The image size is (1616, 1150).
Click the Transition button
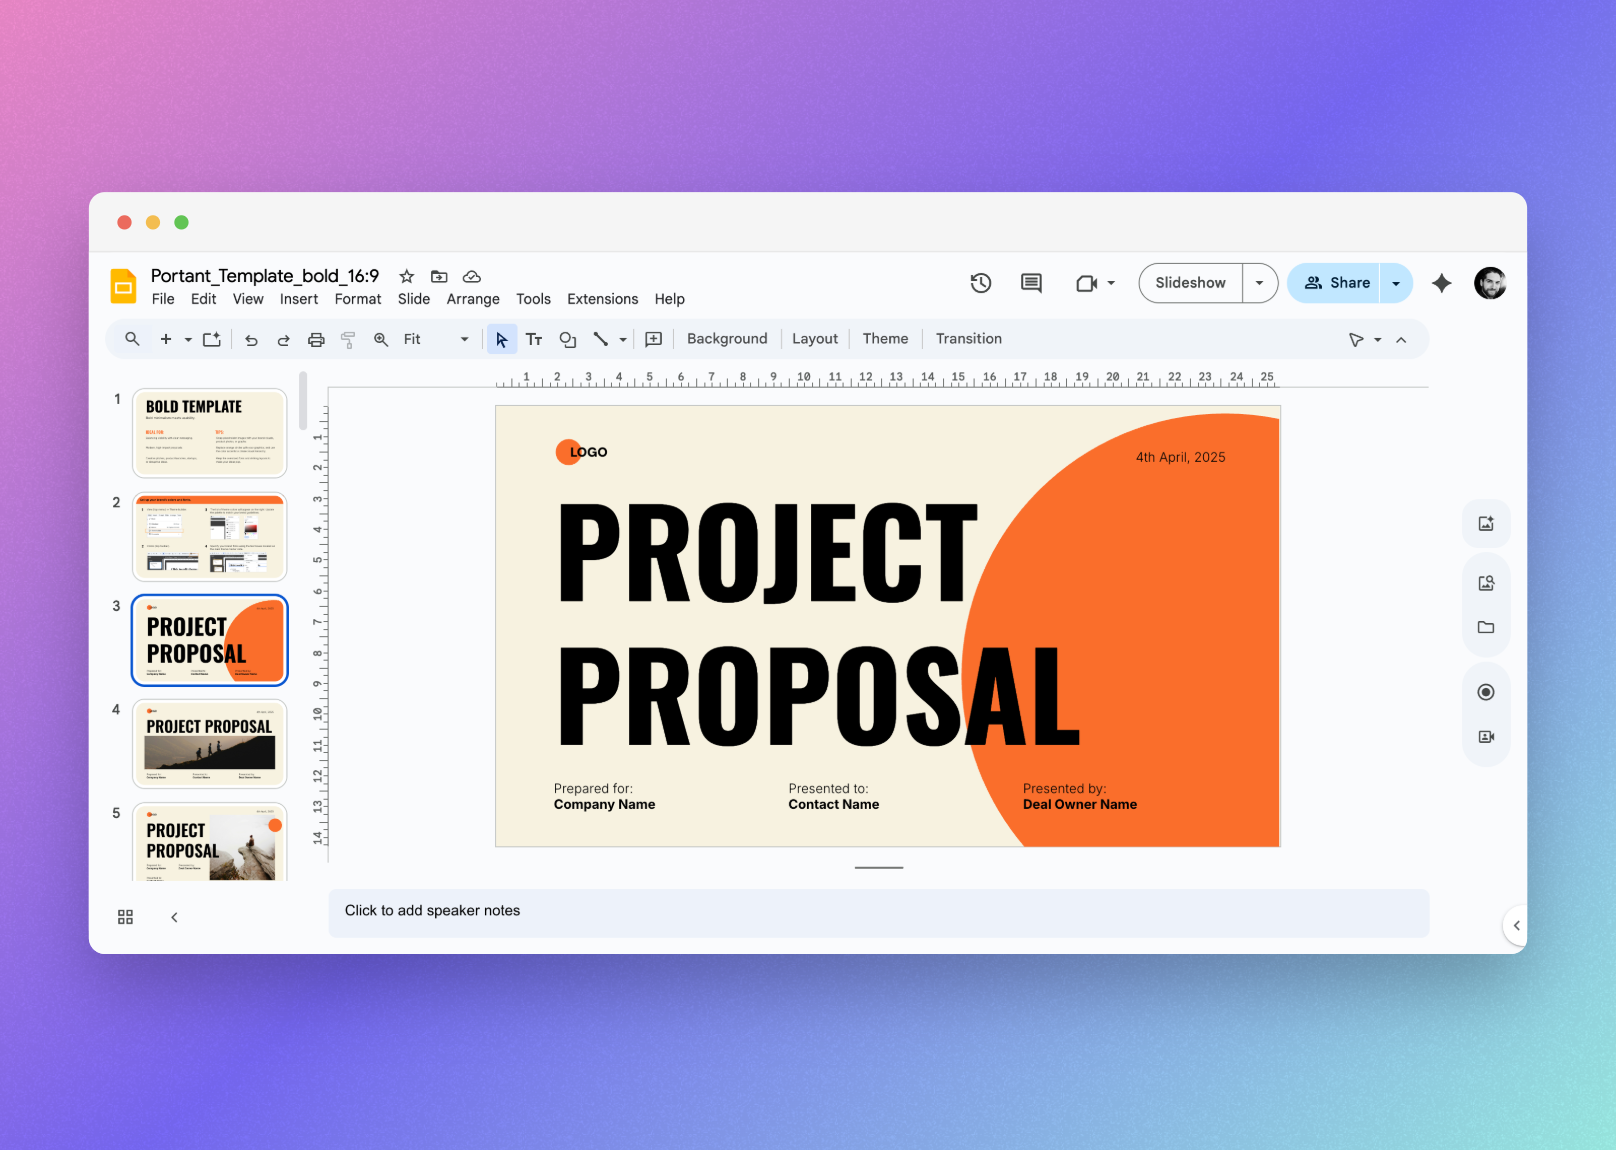[x=969, y=339]
